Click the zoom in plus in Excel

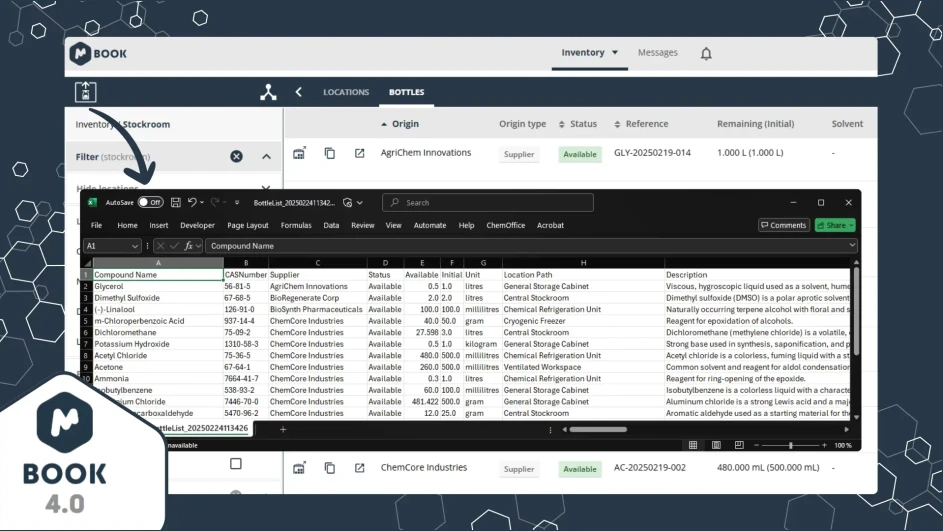pos(824,445)
